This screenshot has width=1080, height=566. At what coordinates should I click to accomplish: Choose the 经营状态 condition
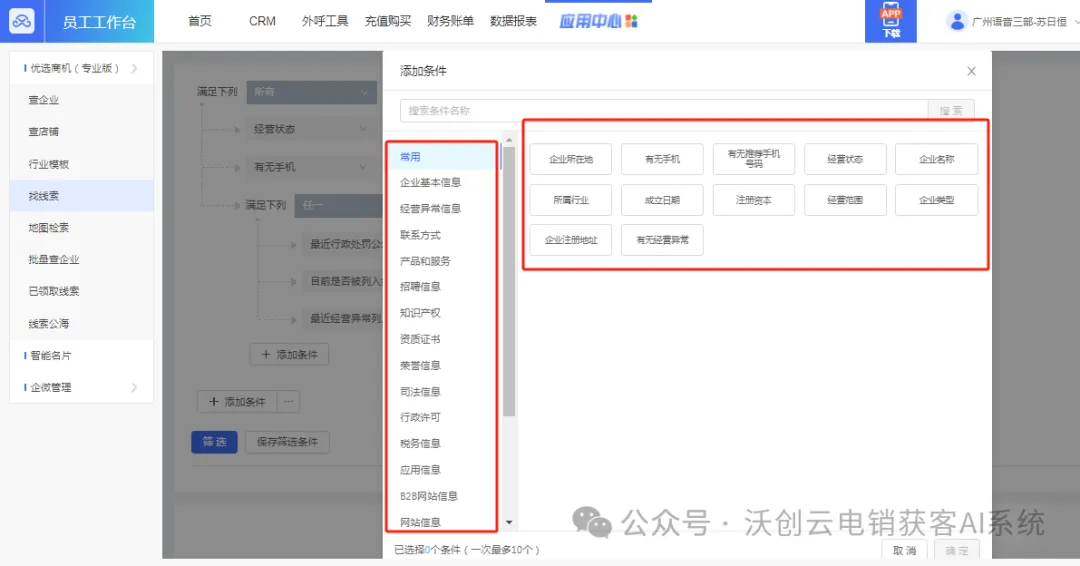[845, 159]
